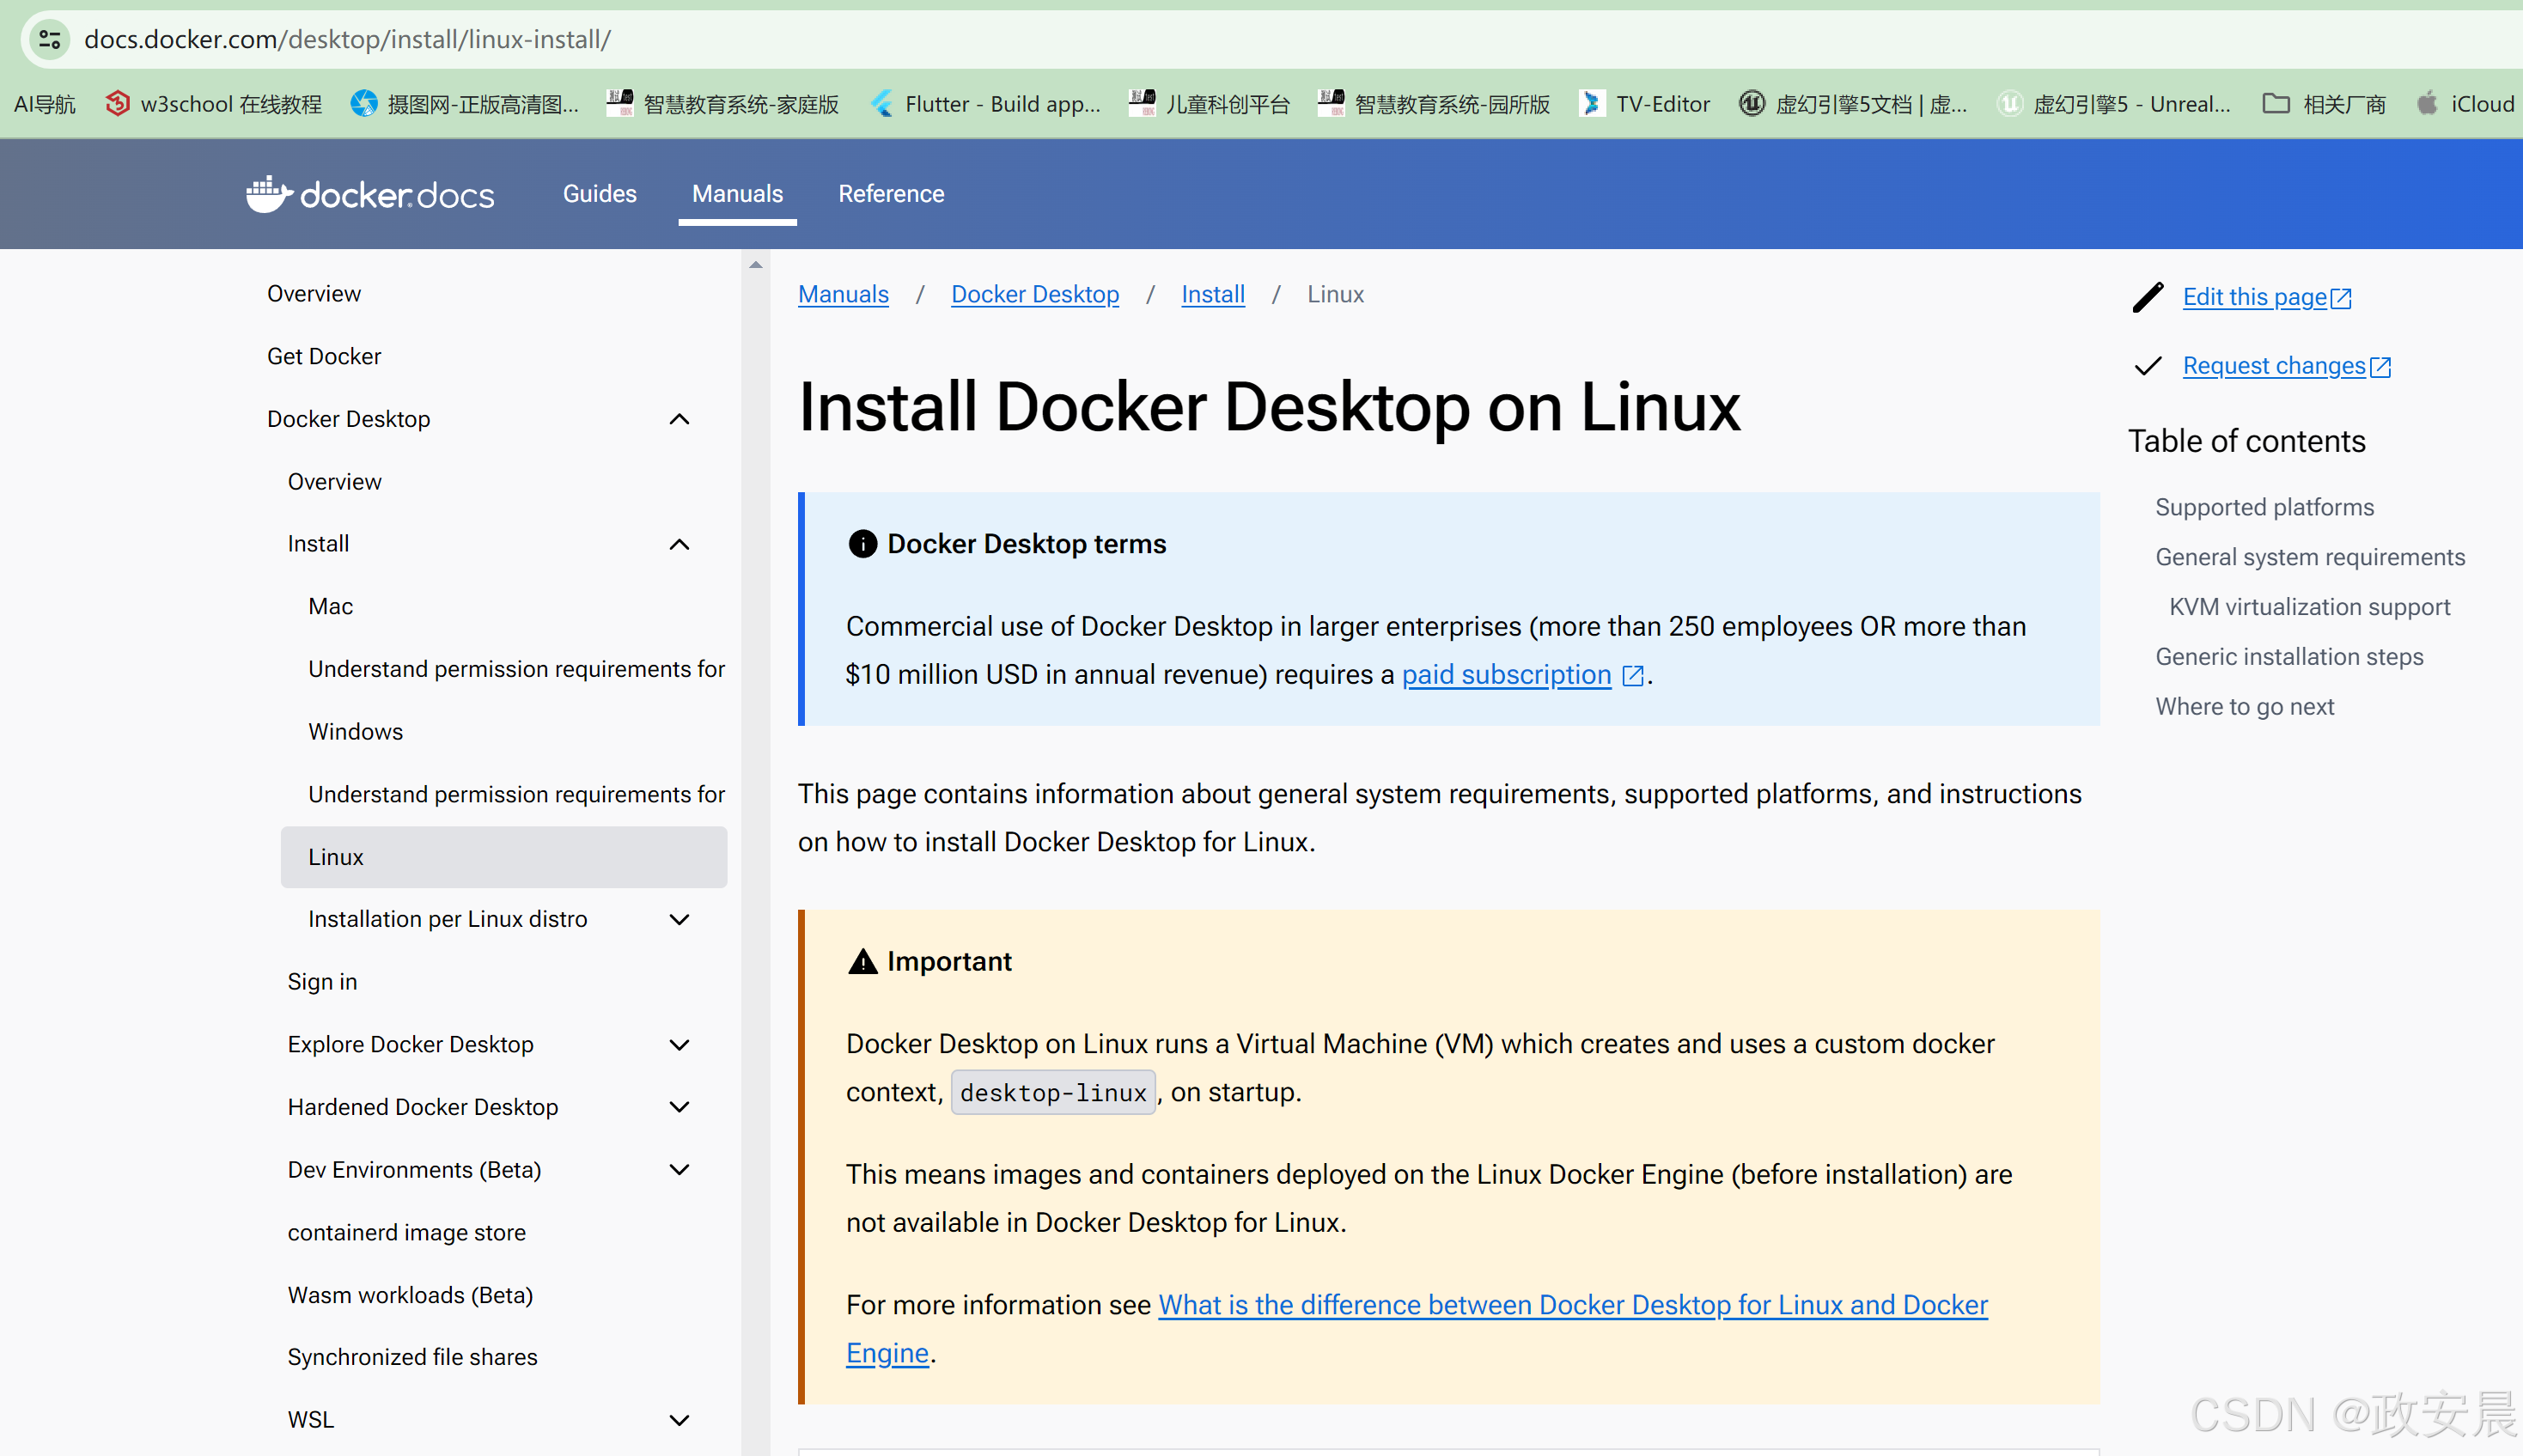The image size is (2523, 1456).
Task: Click the Edit this page link
Action: (x=2266, y=297)
